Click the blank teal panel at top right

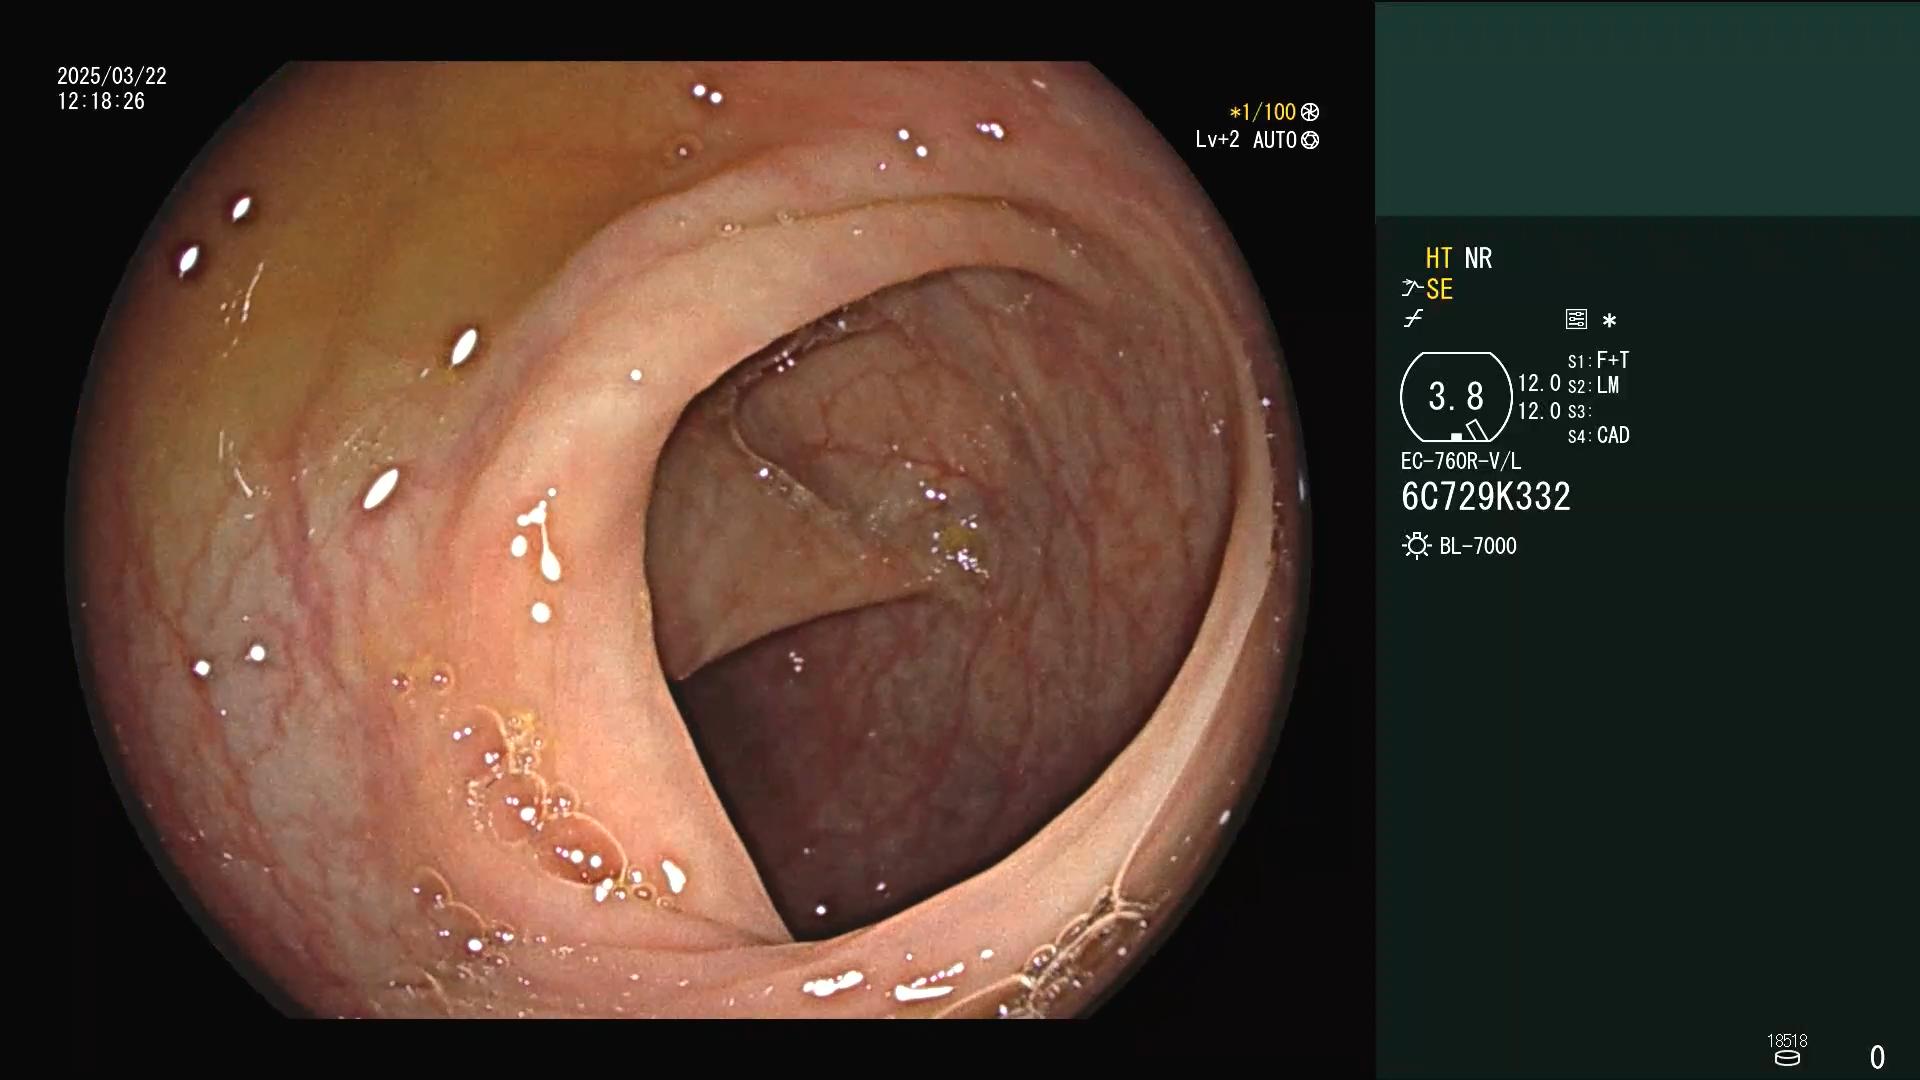point(1647,109)
